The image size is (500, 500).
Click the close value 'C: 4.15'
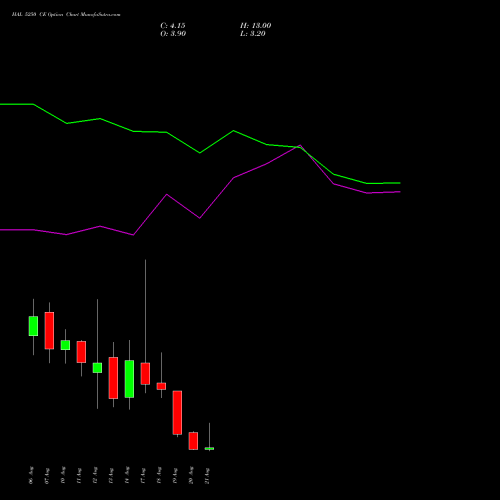click(173, 26)
